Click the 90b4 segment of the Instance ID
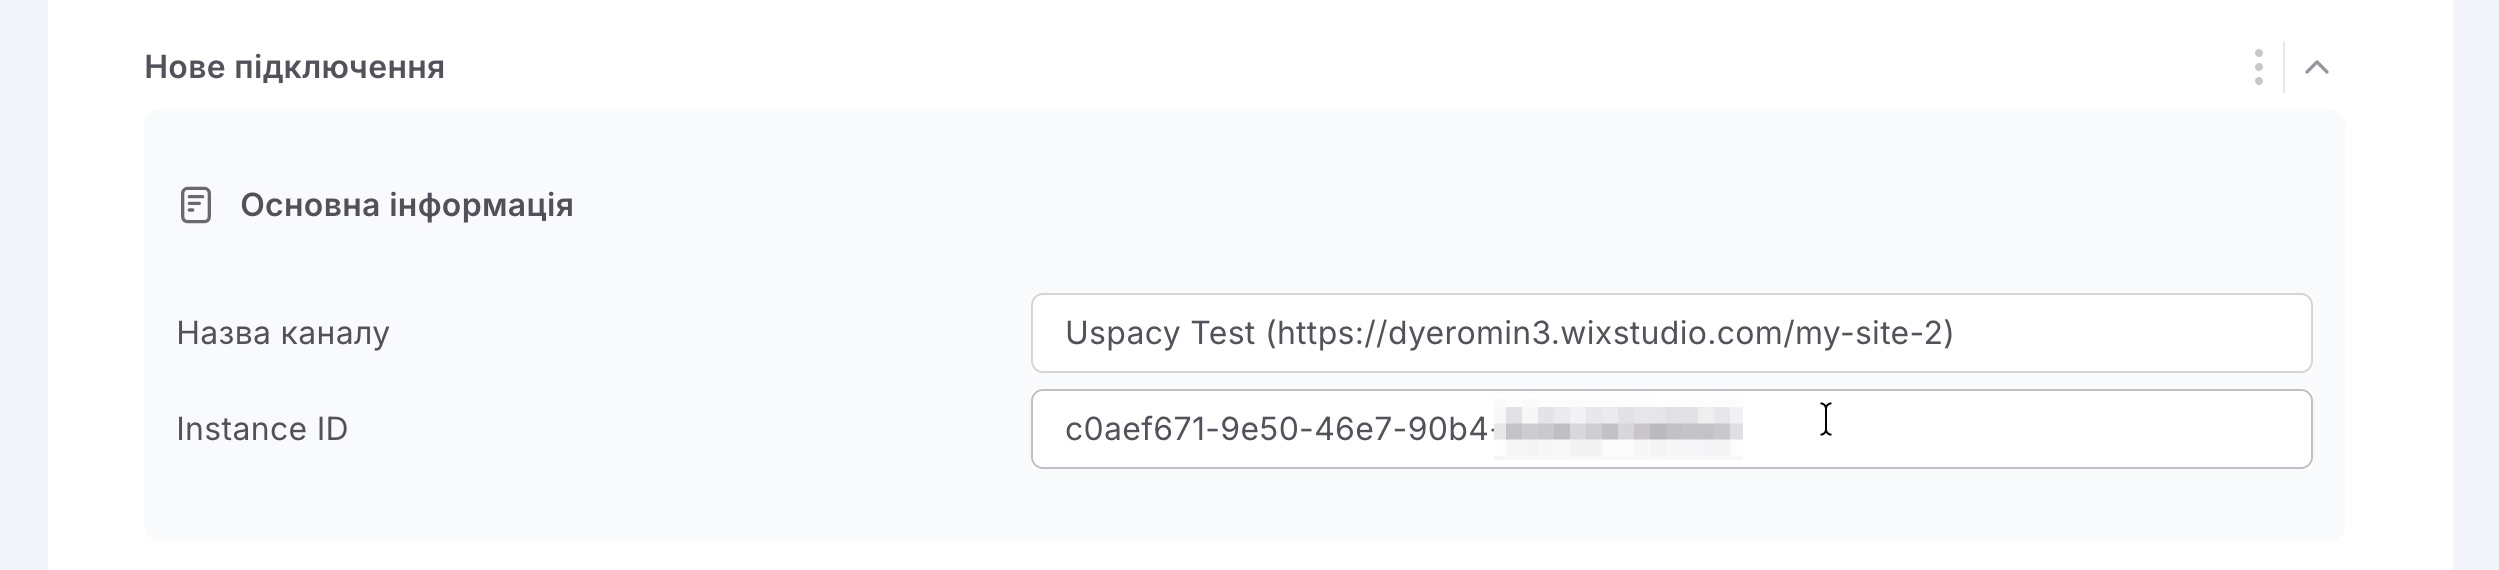Screen dimensions: 2499x570 coord(1447,429)
